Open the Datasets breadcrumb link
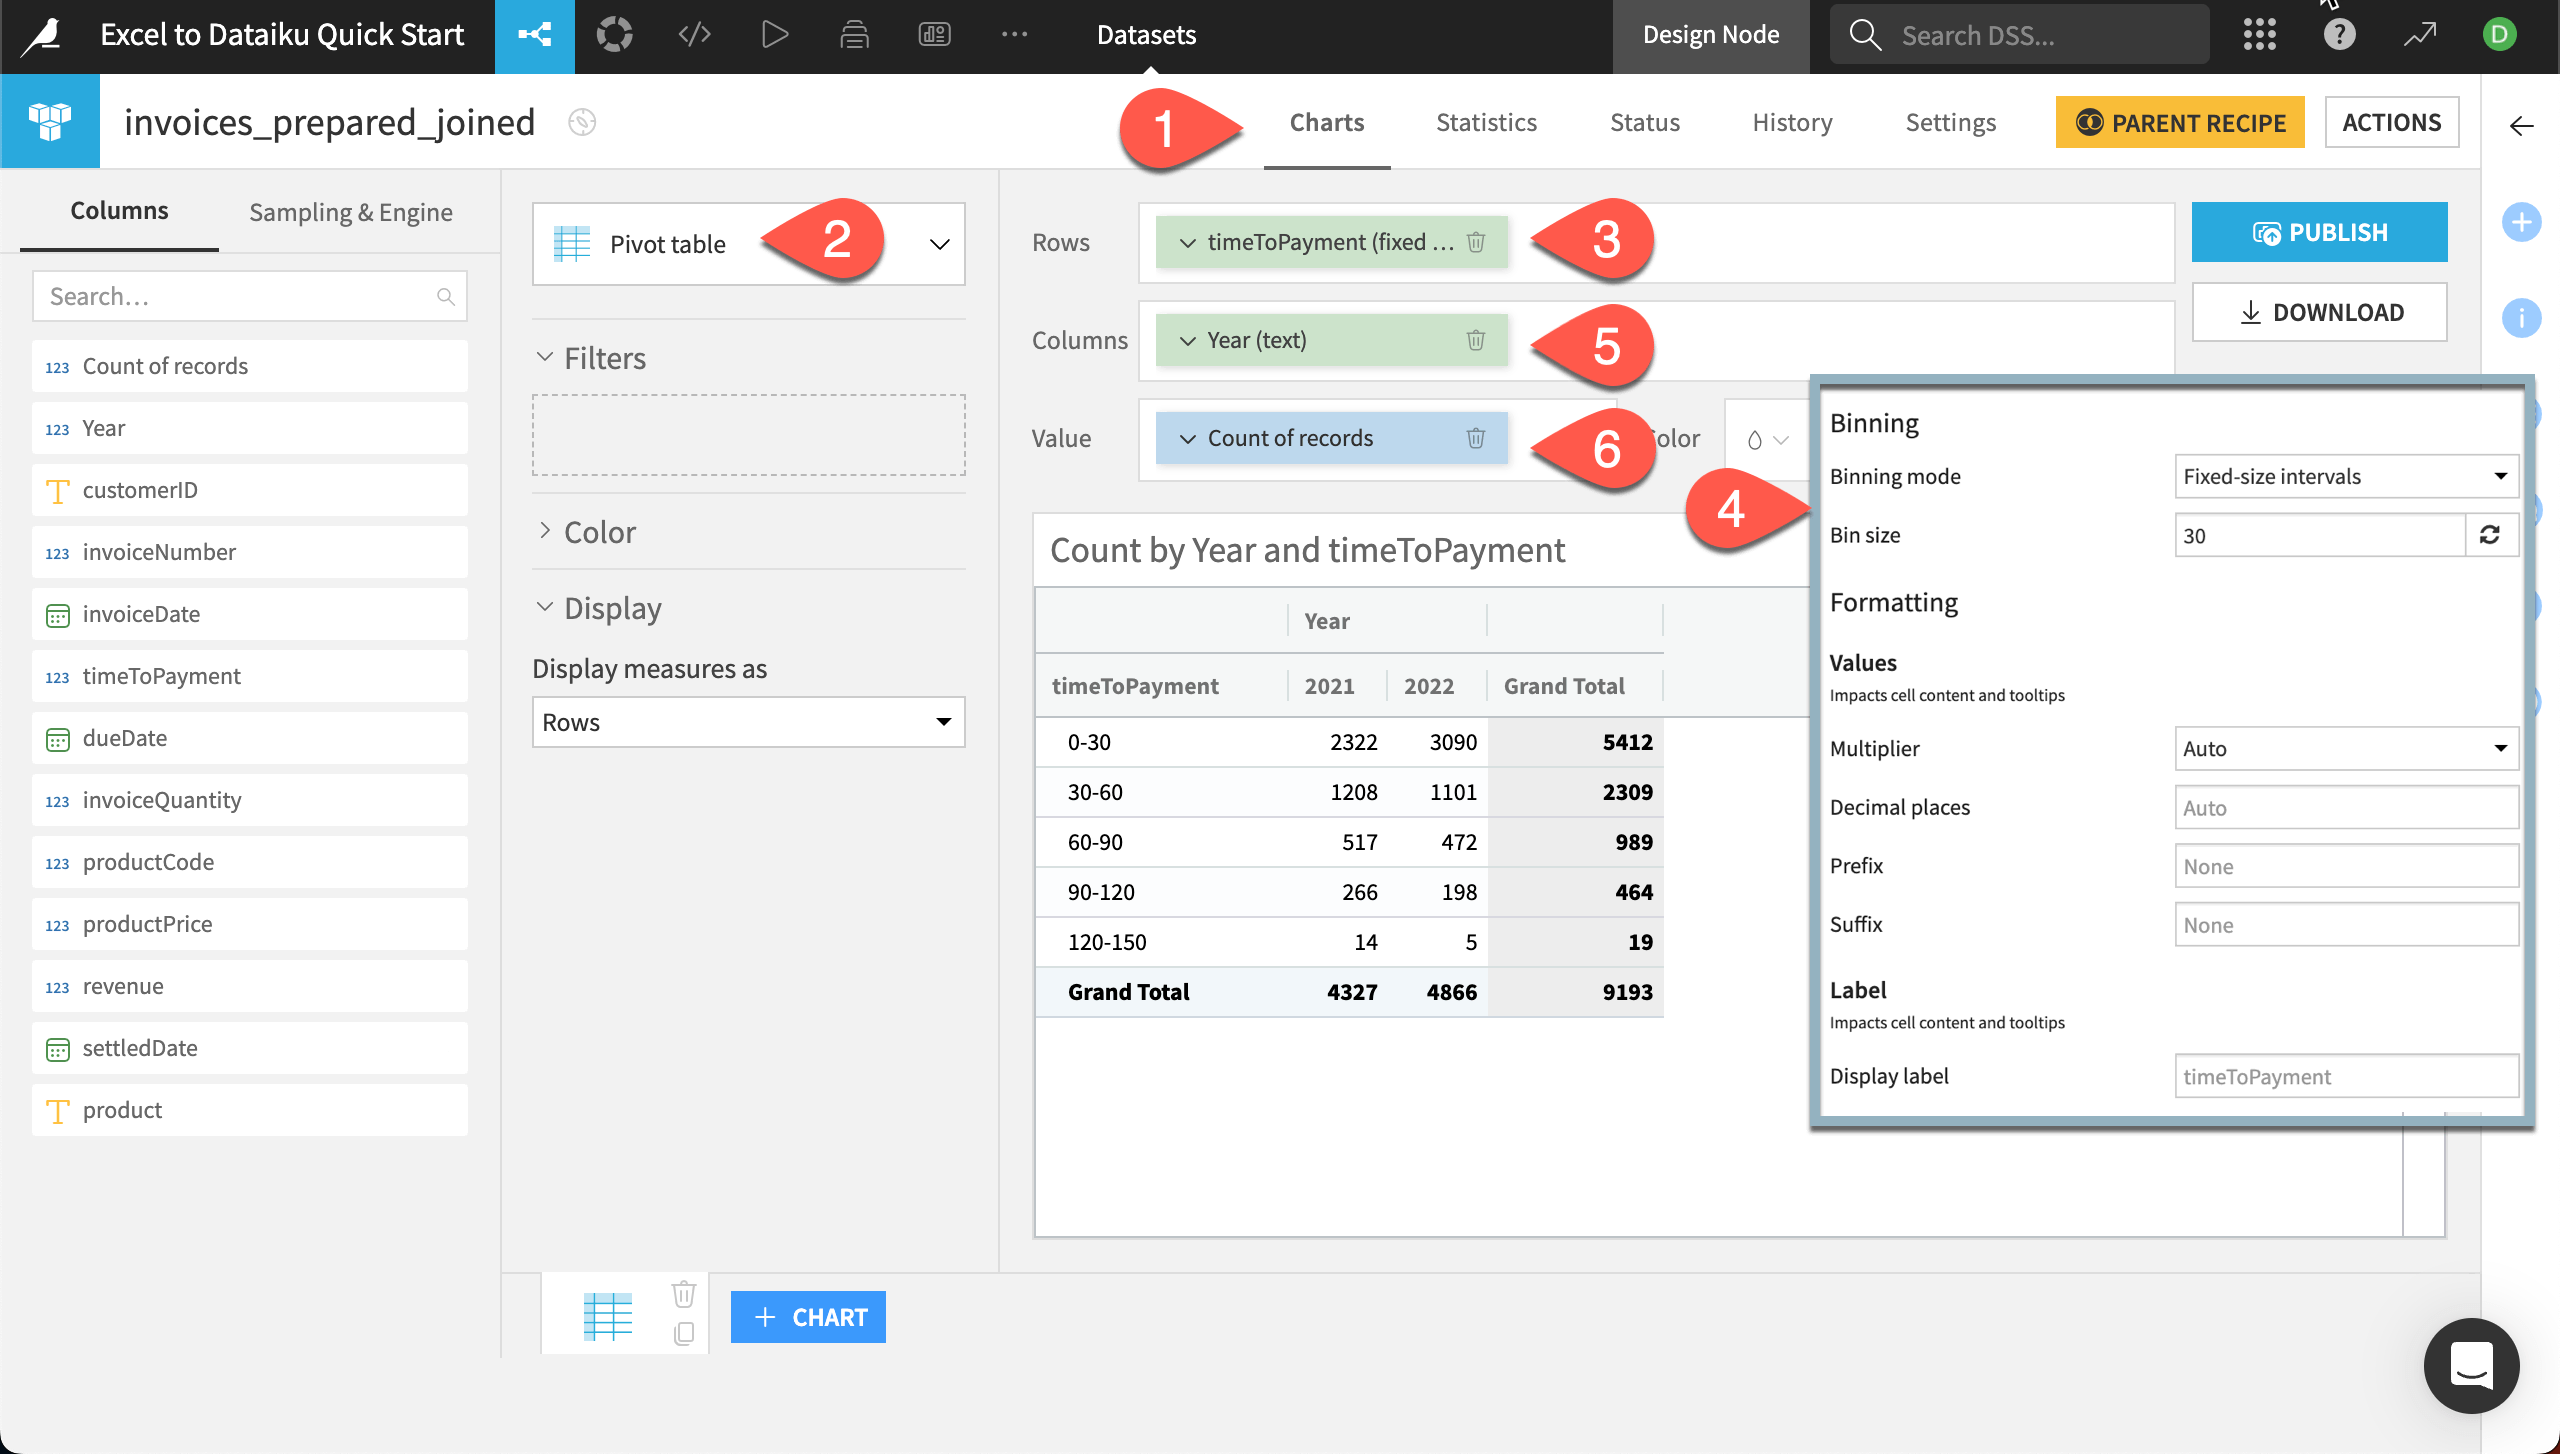 tap(1146, 35)
